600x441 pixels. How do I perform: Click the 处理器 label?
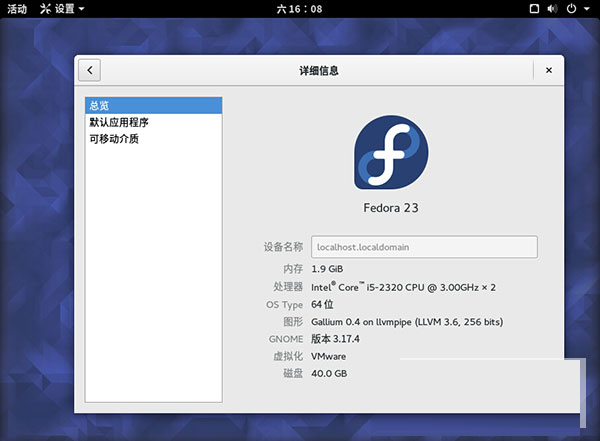288,287
